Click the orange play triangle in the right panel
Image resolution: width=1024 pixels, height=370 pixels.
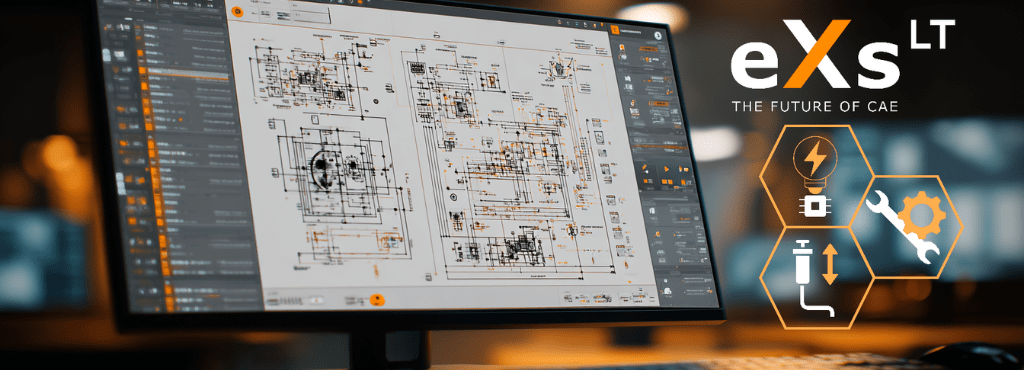(x=667, y=169)
